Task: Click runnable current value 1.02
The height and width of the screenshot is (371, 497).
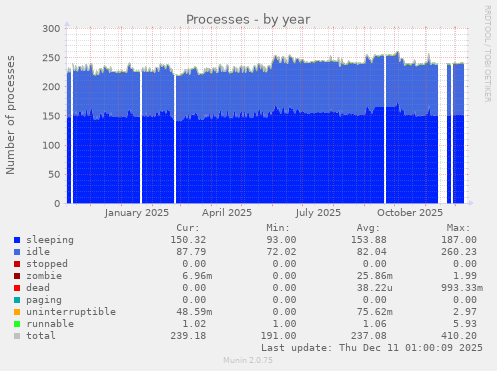Action: (x=194, y=324)
